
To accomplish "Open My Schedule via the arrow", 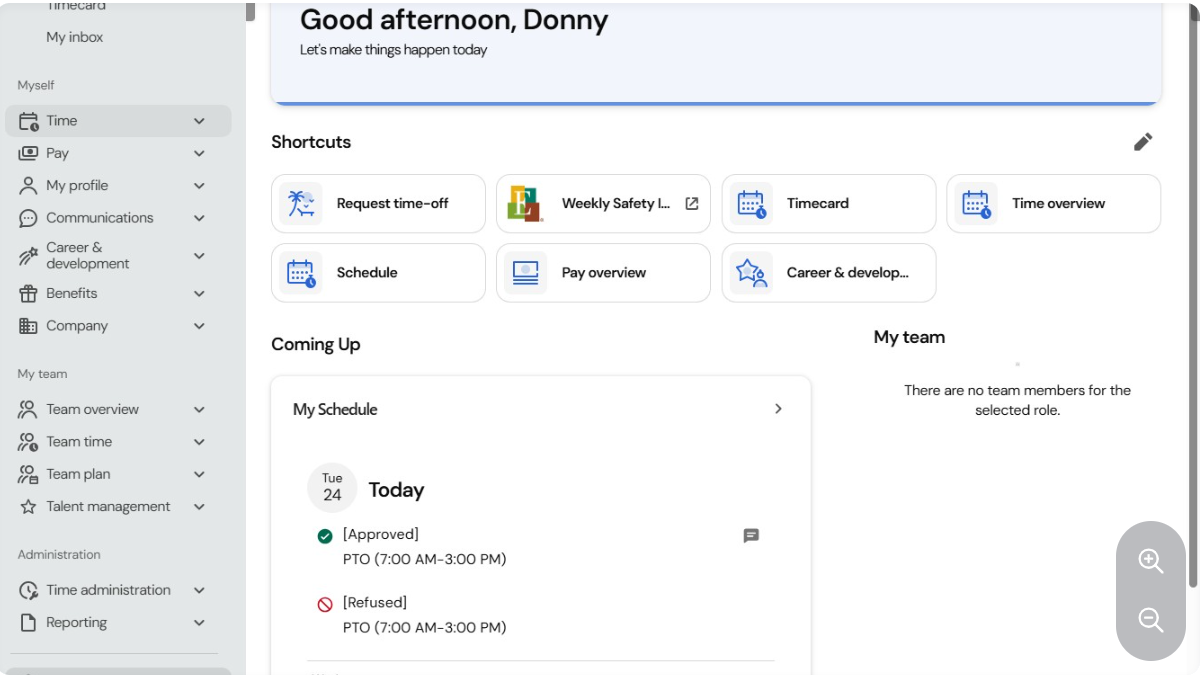I will tap(778, 409).
